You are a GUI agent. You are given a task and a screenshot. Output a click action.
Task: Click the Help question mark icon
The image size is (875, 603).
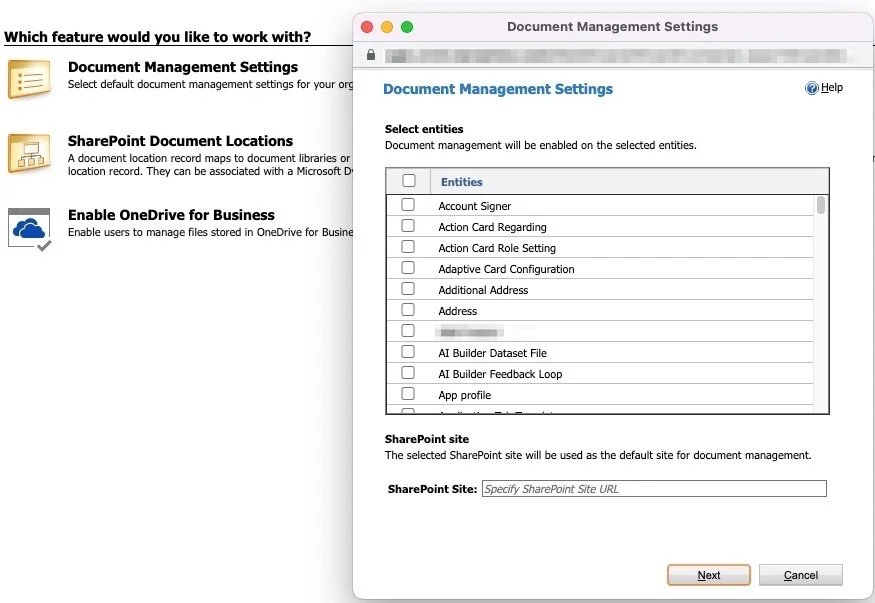811,88
